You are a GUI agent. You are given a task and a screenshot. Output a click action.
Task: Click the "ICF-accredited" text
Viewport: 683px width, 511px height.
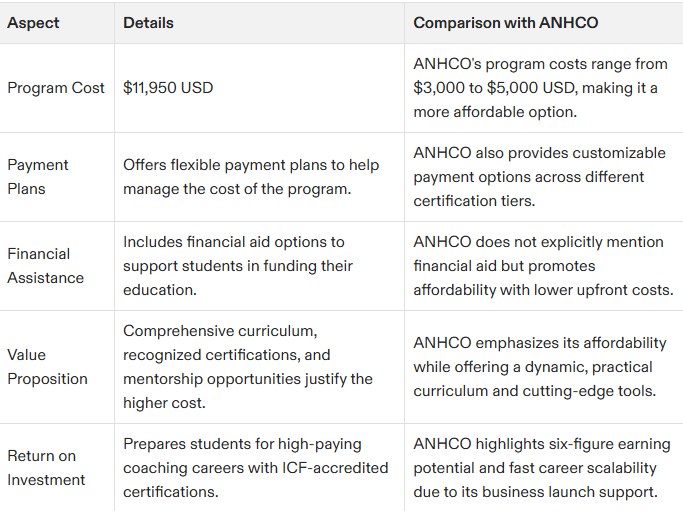pos(335,468)
